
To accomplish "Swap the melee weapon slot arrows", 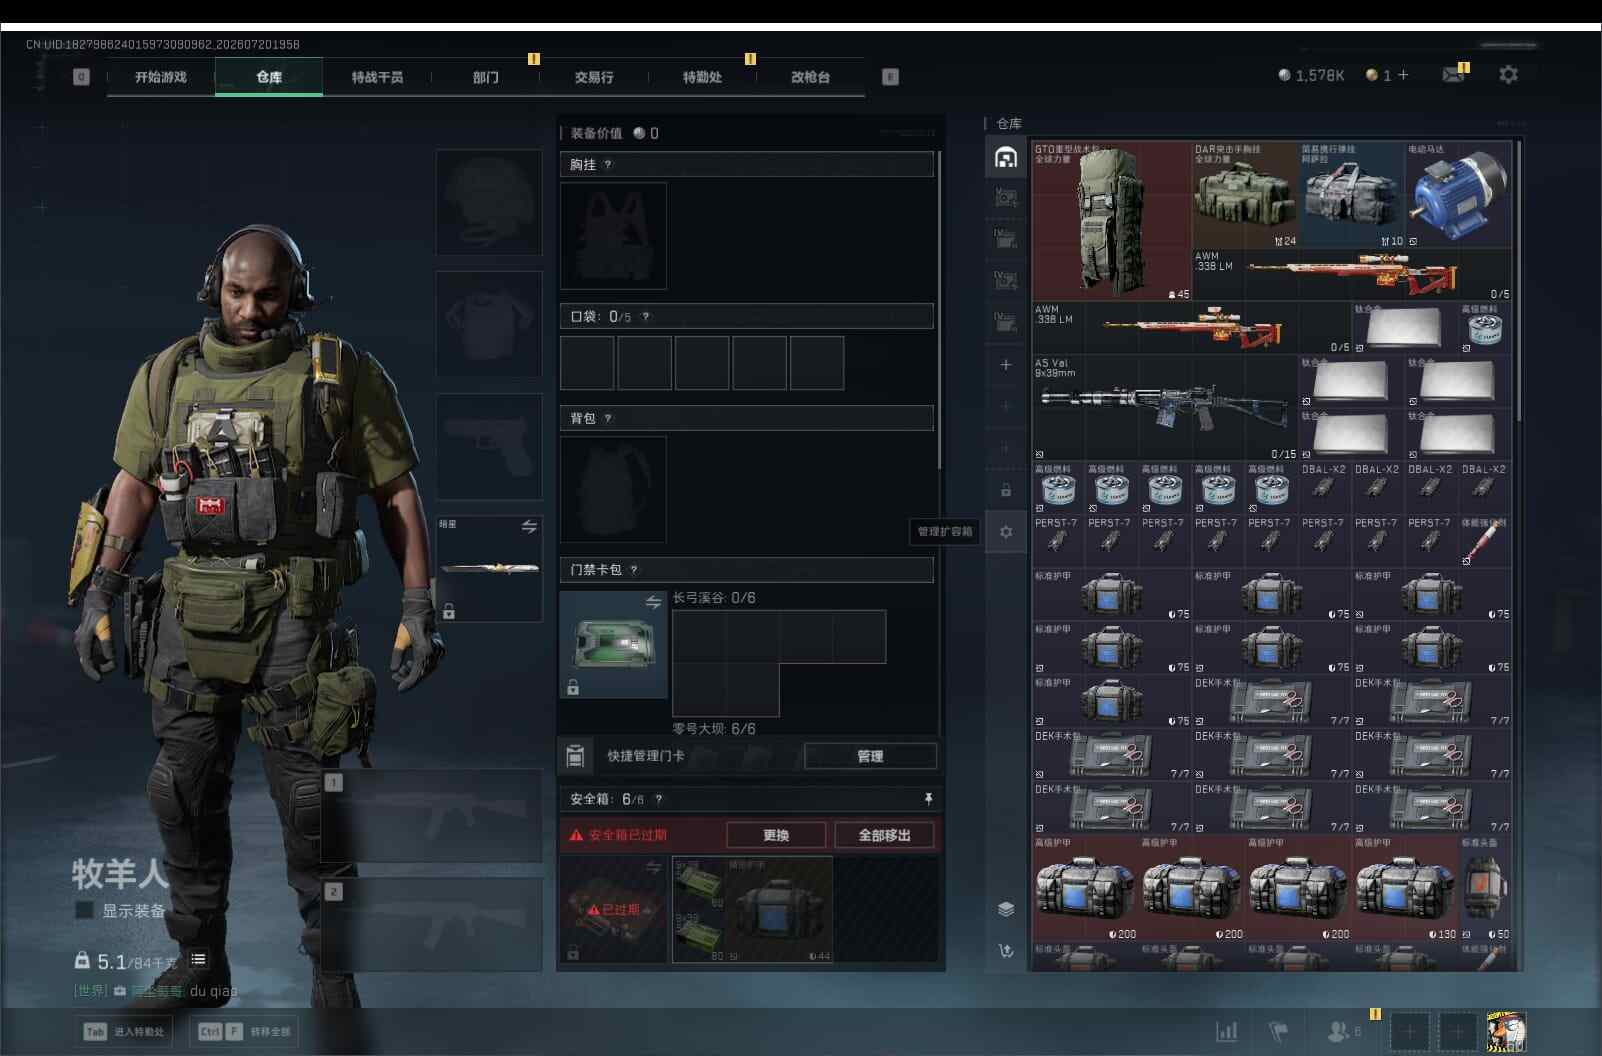I will (x=529, y=526).
